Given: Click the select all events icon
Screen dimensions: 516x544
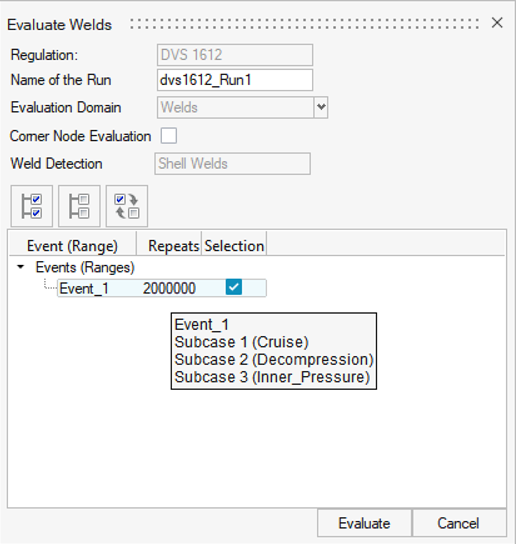Looking at the screenshot, I should 32,206.
